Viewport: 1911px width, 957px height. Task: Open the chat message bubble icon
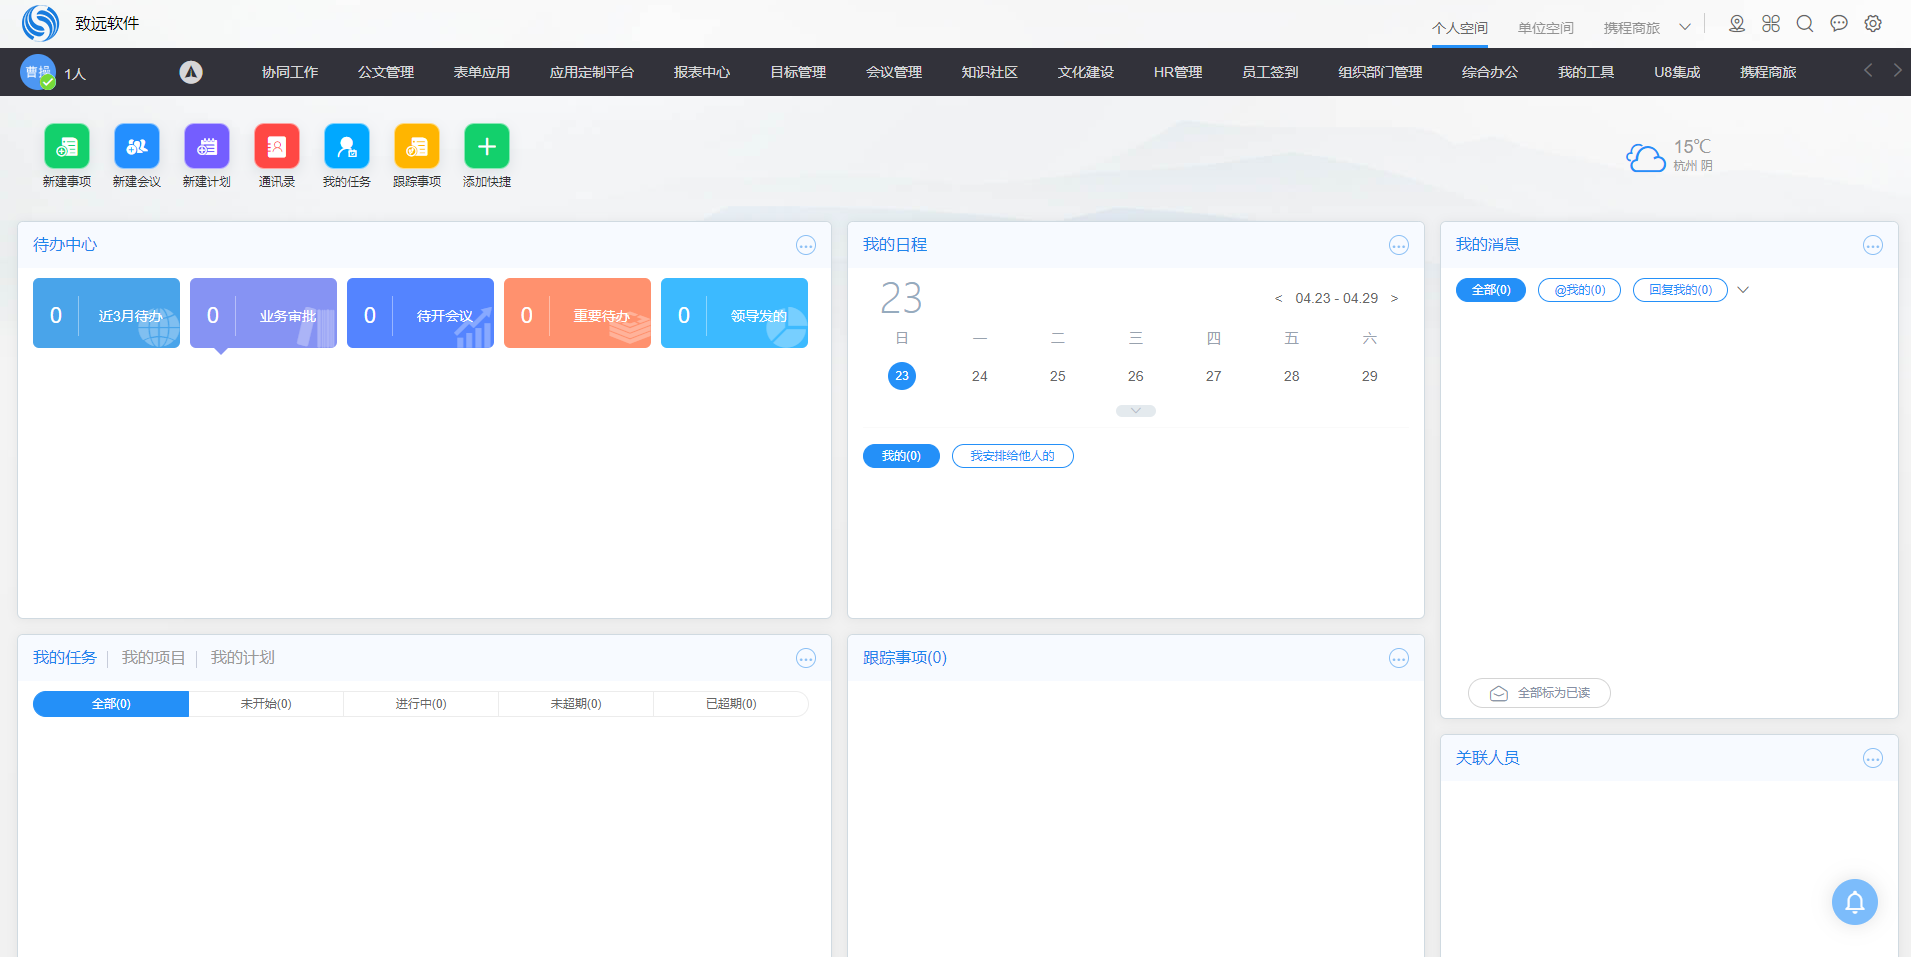coord(1839,24)
